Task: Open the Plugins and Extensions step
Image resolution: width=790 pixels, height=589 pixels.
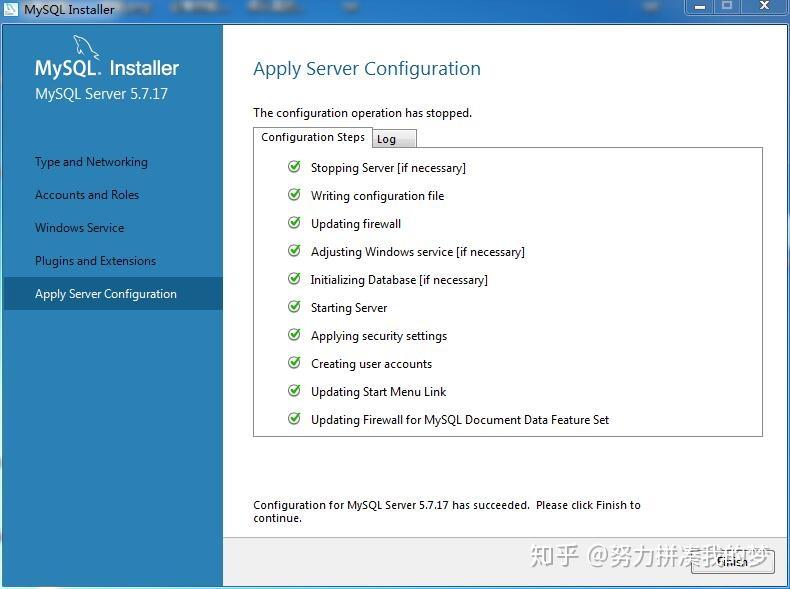Action: [x=95, y=261]
